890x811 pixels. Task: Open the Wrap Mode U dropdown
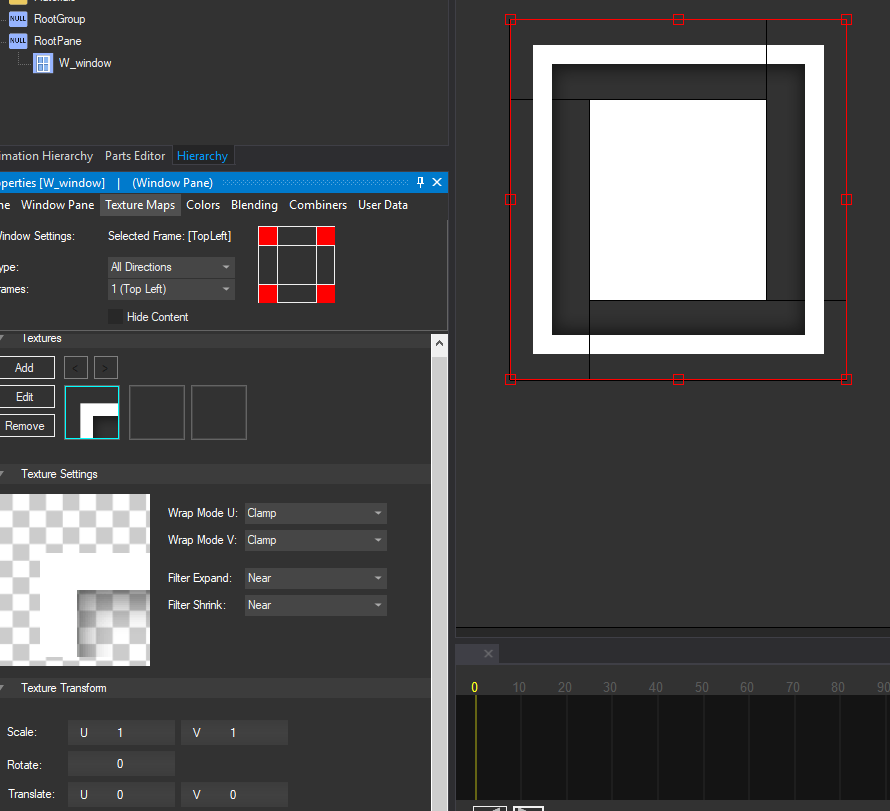point(316,513)
